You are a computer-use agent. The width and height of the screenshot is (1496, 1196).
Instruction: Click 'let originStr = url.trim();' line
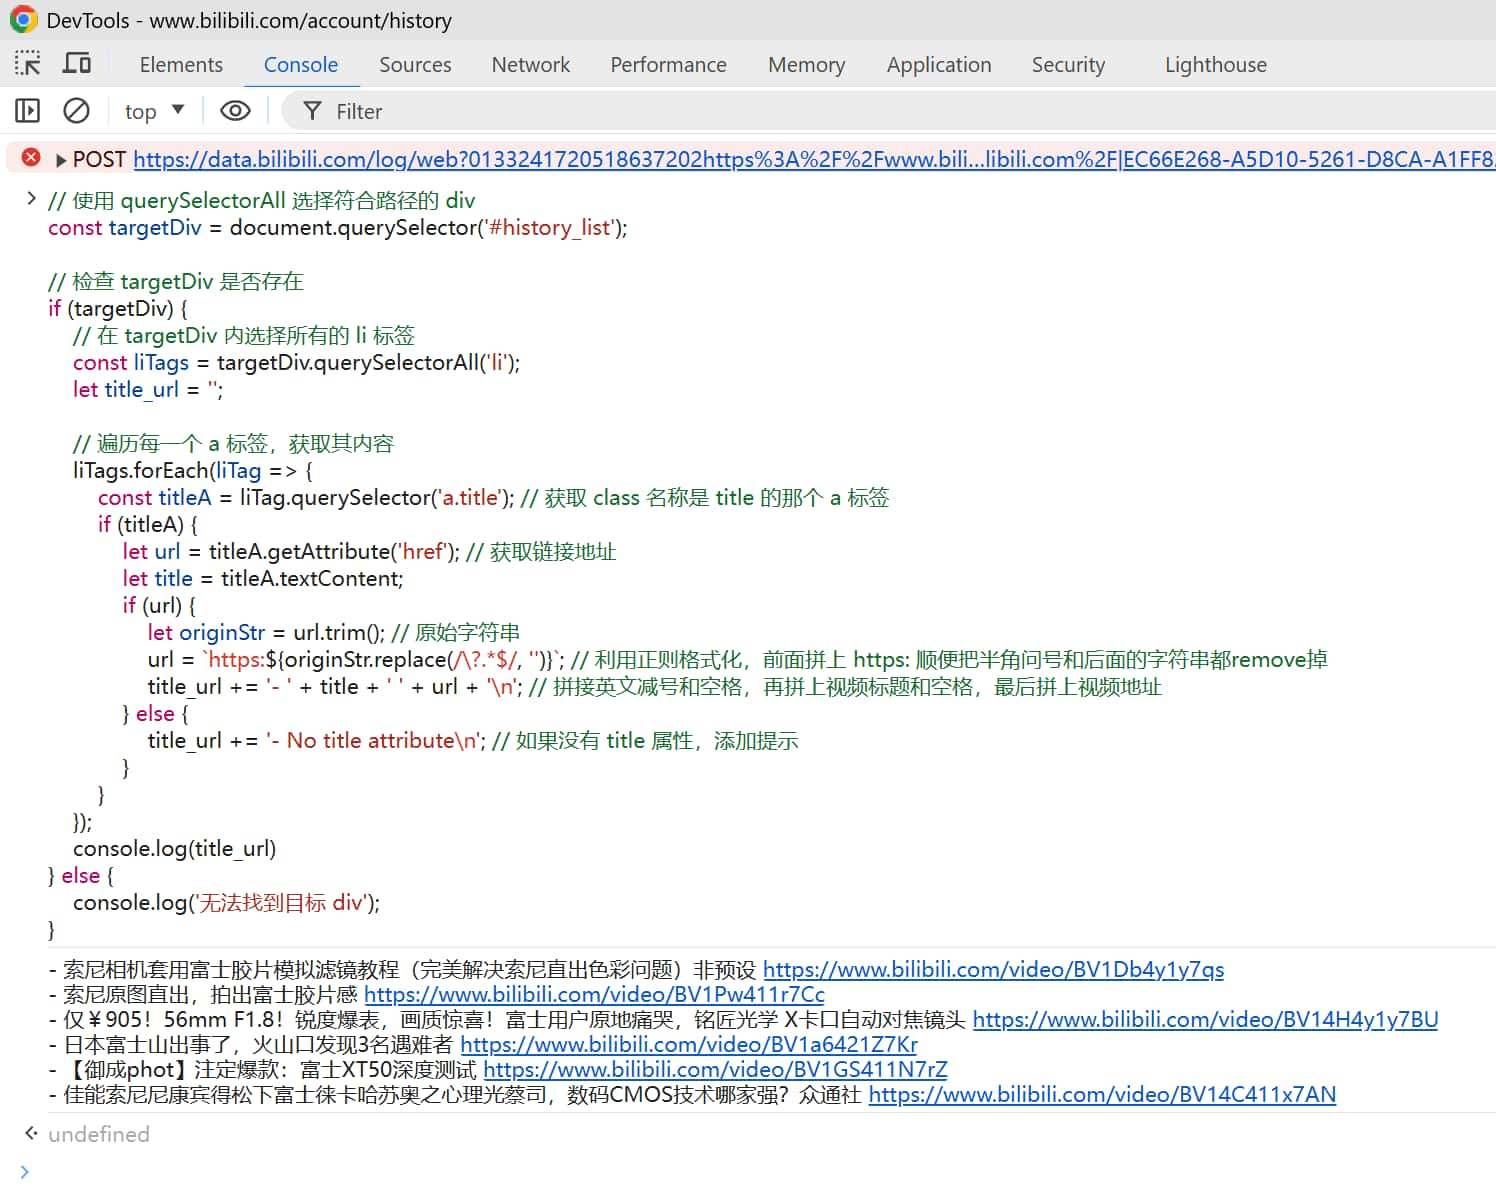(334, 632)
